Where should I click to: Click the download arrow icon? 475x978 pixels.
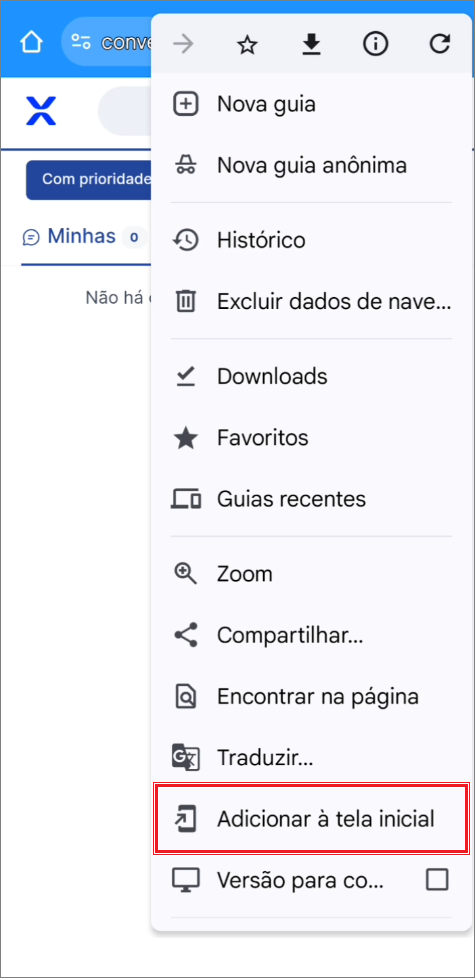pyautogui.click(x=312, y=44)
